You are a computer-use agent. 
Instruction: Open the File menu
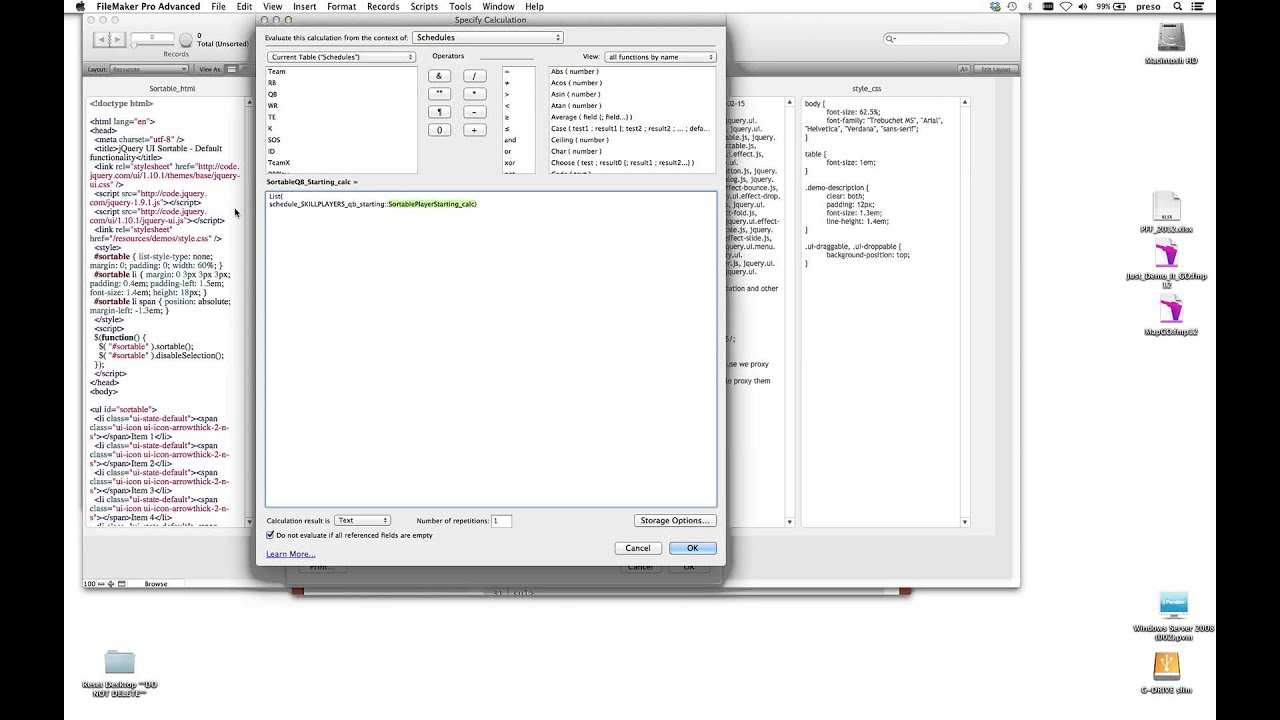[x=218, y=6]
